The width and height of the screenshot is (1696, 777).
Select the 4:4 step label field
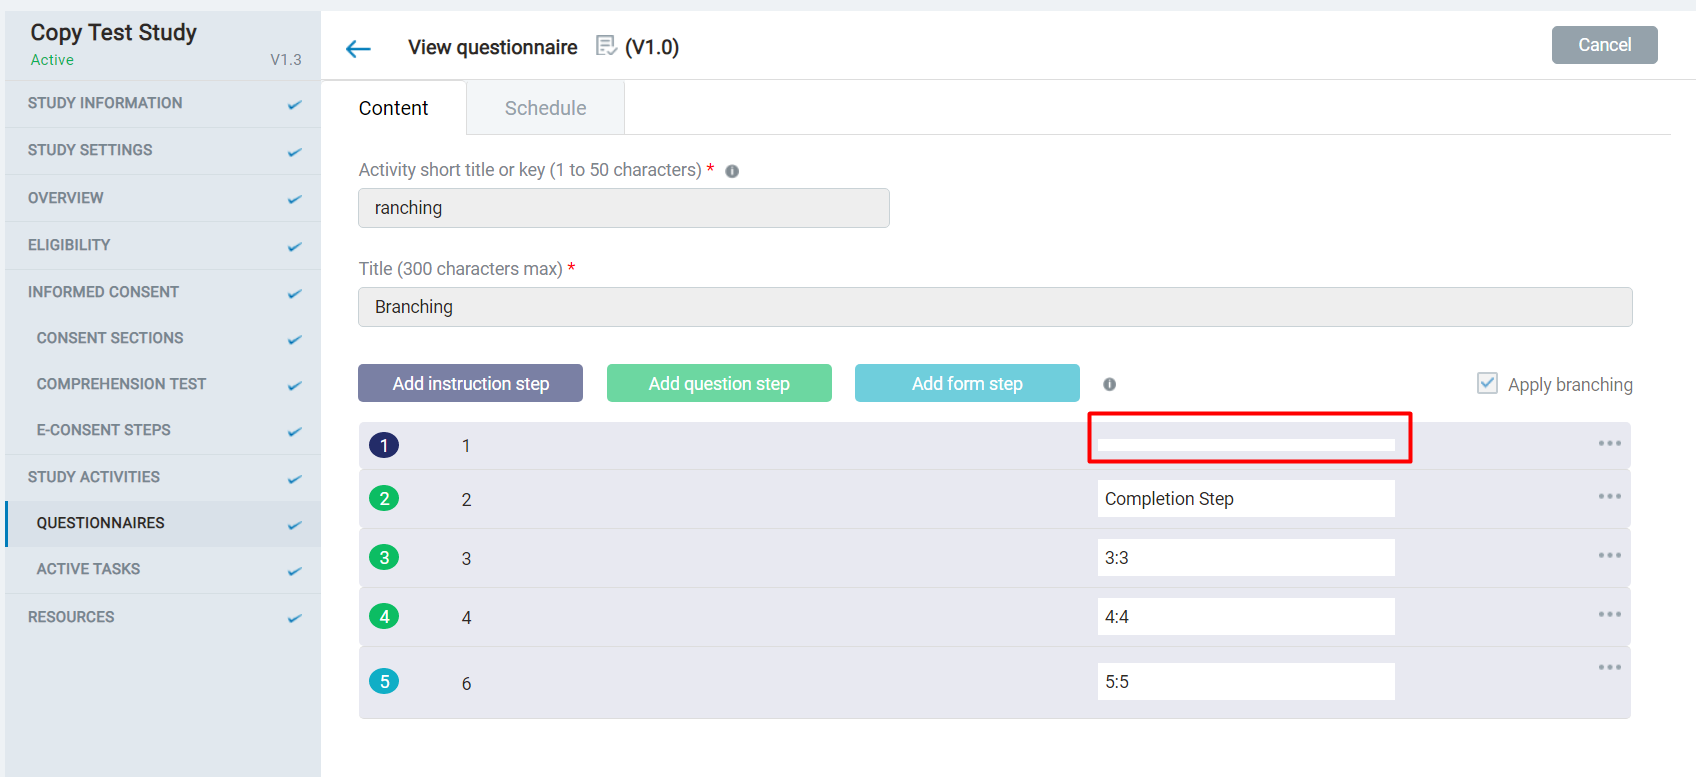pos(1246,616)
